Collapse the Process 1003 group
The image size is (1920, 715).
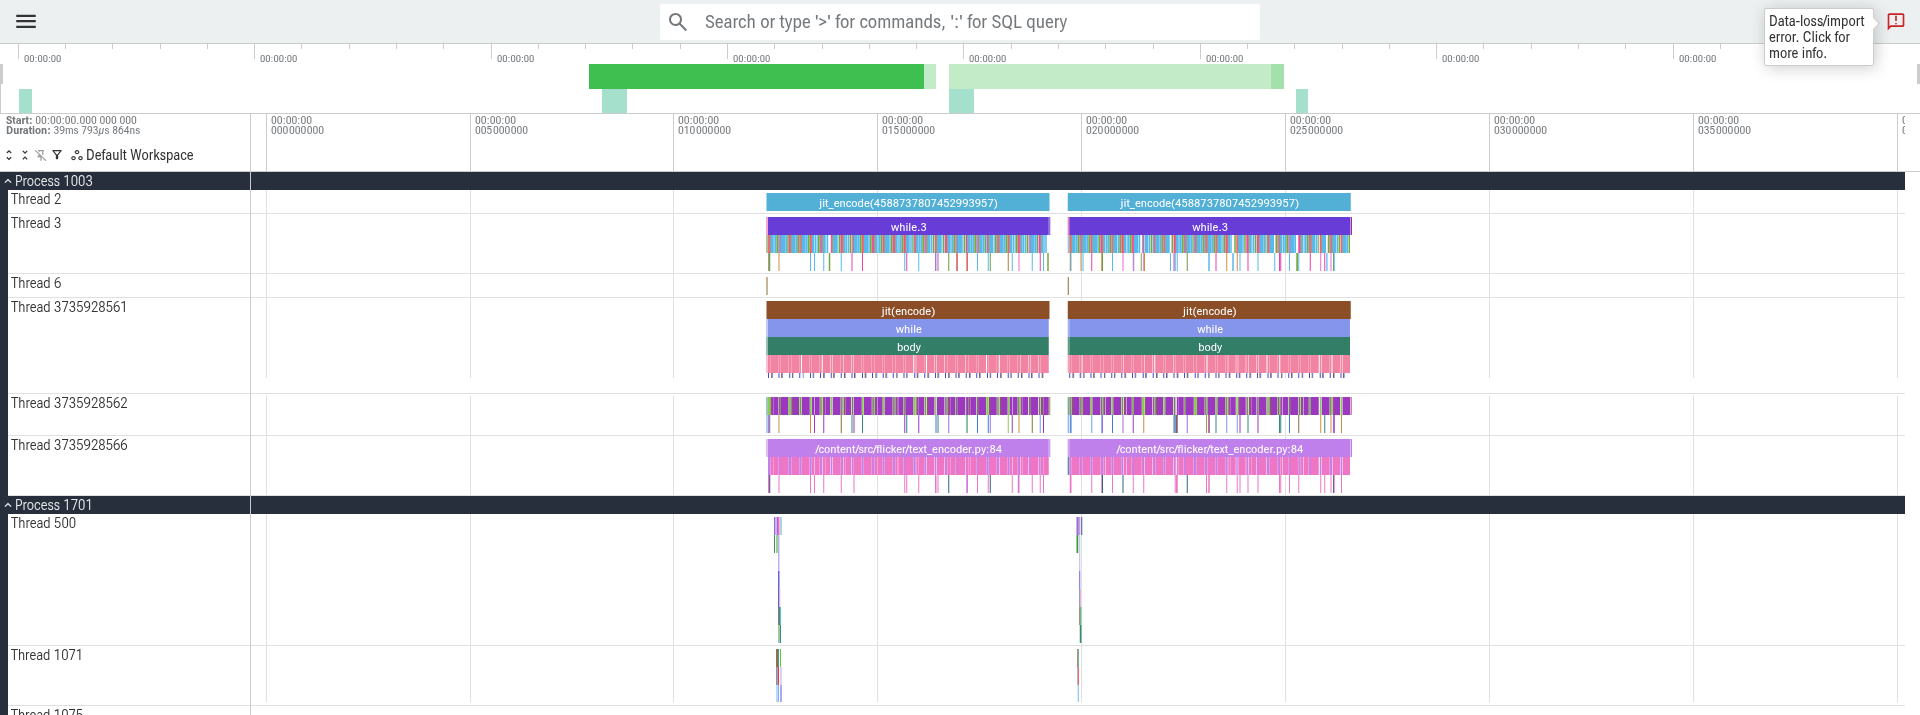8,181
